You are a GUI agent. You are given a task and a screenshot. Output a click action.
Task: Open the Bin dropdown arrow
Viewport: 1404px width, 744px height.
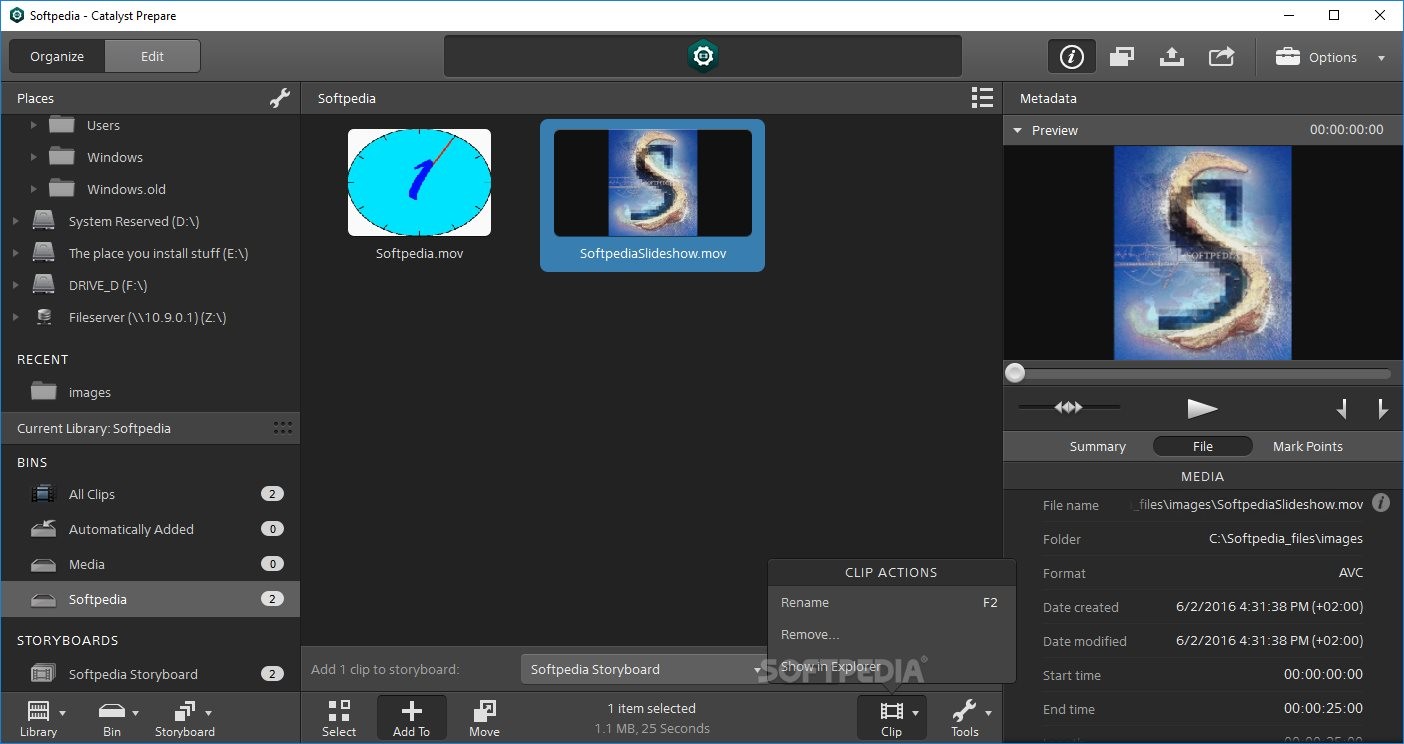pyautogui.click(x=136, y=713)
